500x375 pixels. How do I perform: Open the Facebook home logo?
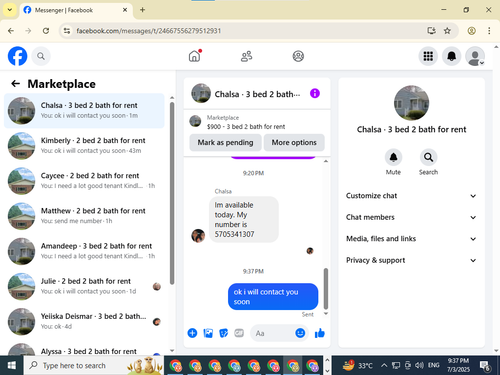[x=17, y=56]
